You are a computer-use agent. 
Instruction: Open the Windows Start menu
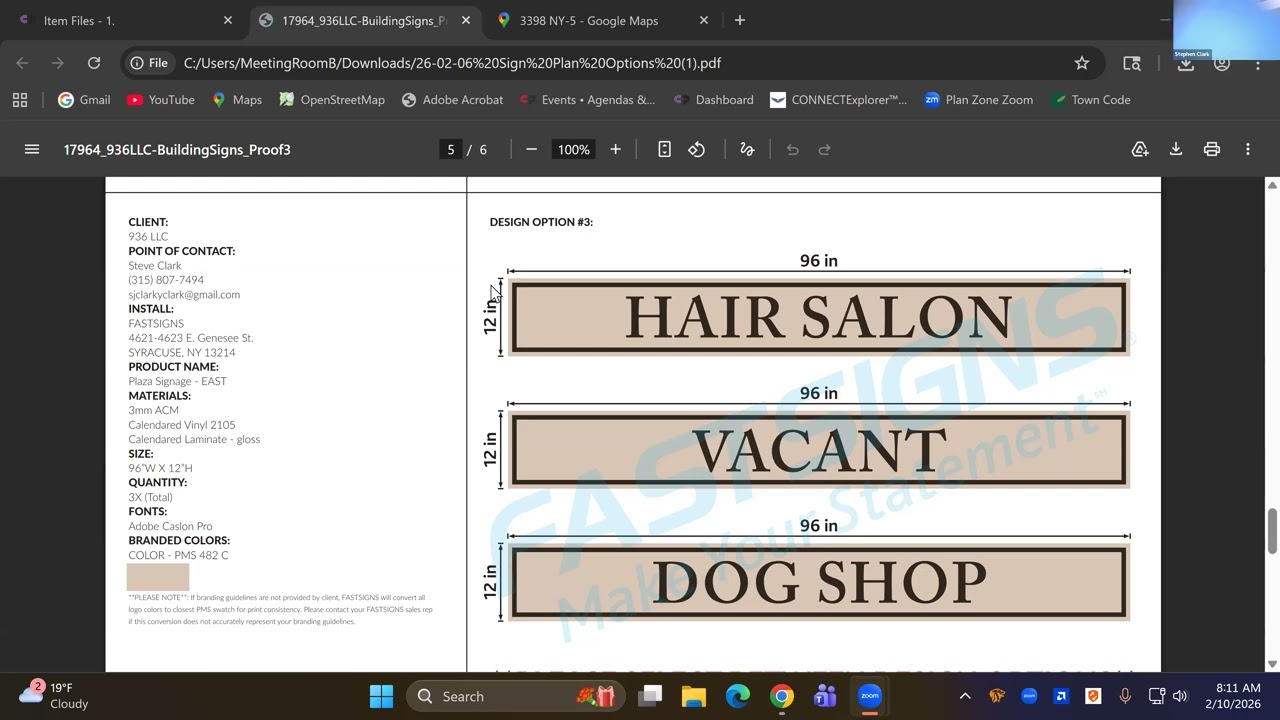(381, 696)
